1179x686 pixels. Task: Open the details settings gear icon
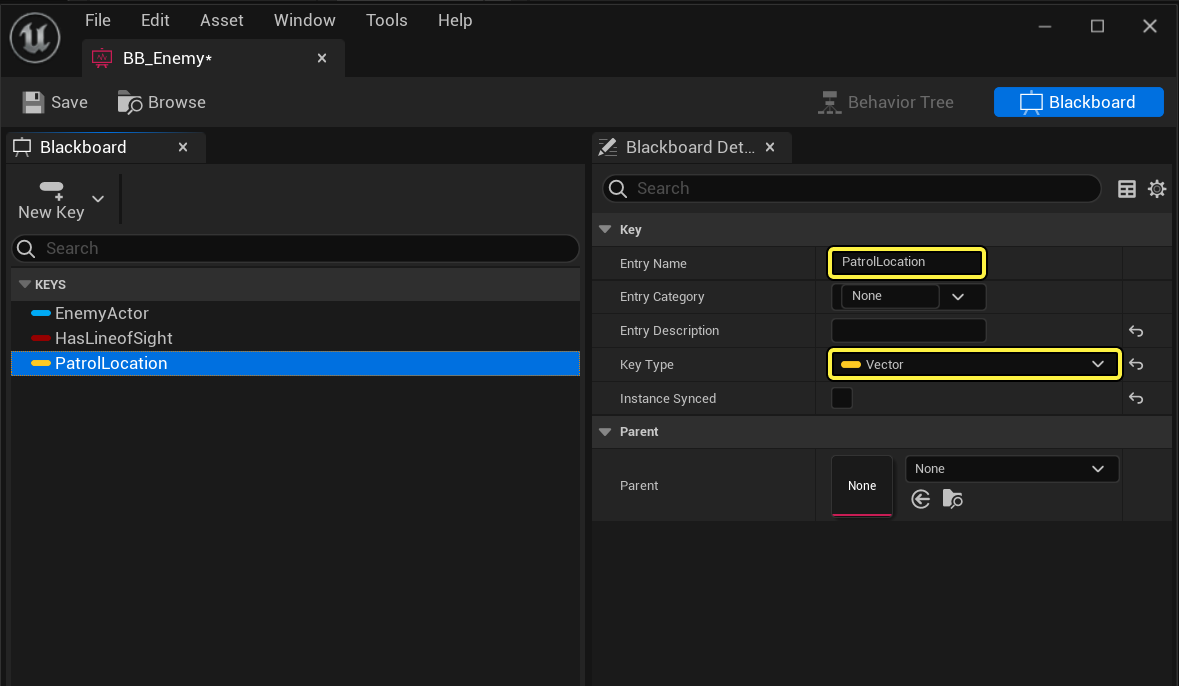point(1157,189)
